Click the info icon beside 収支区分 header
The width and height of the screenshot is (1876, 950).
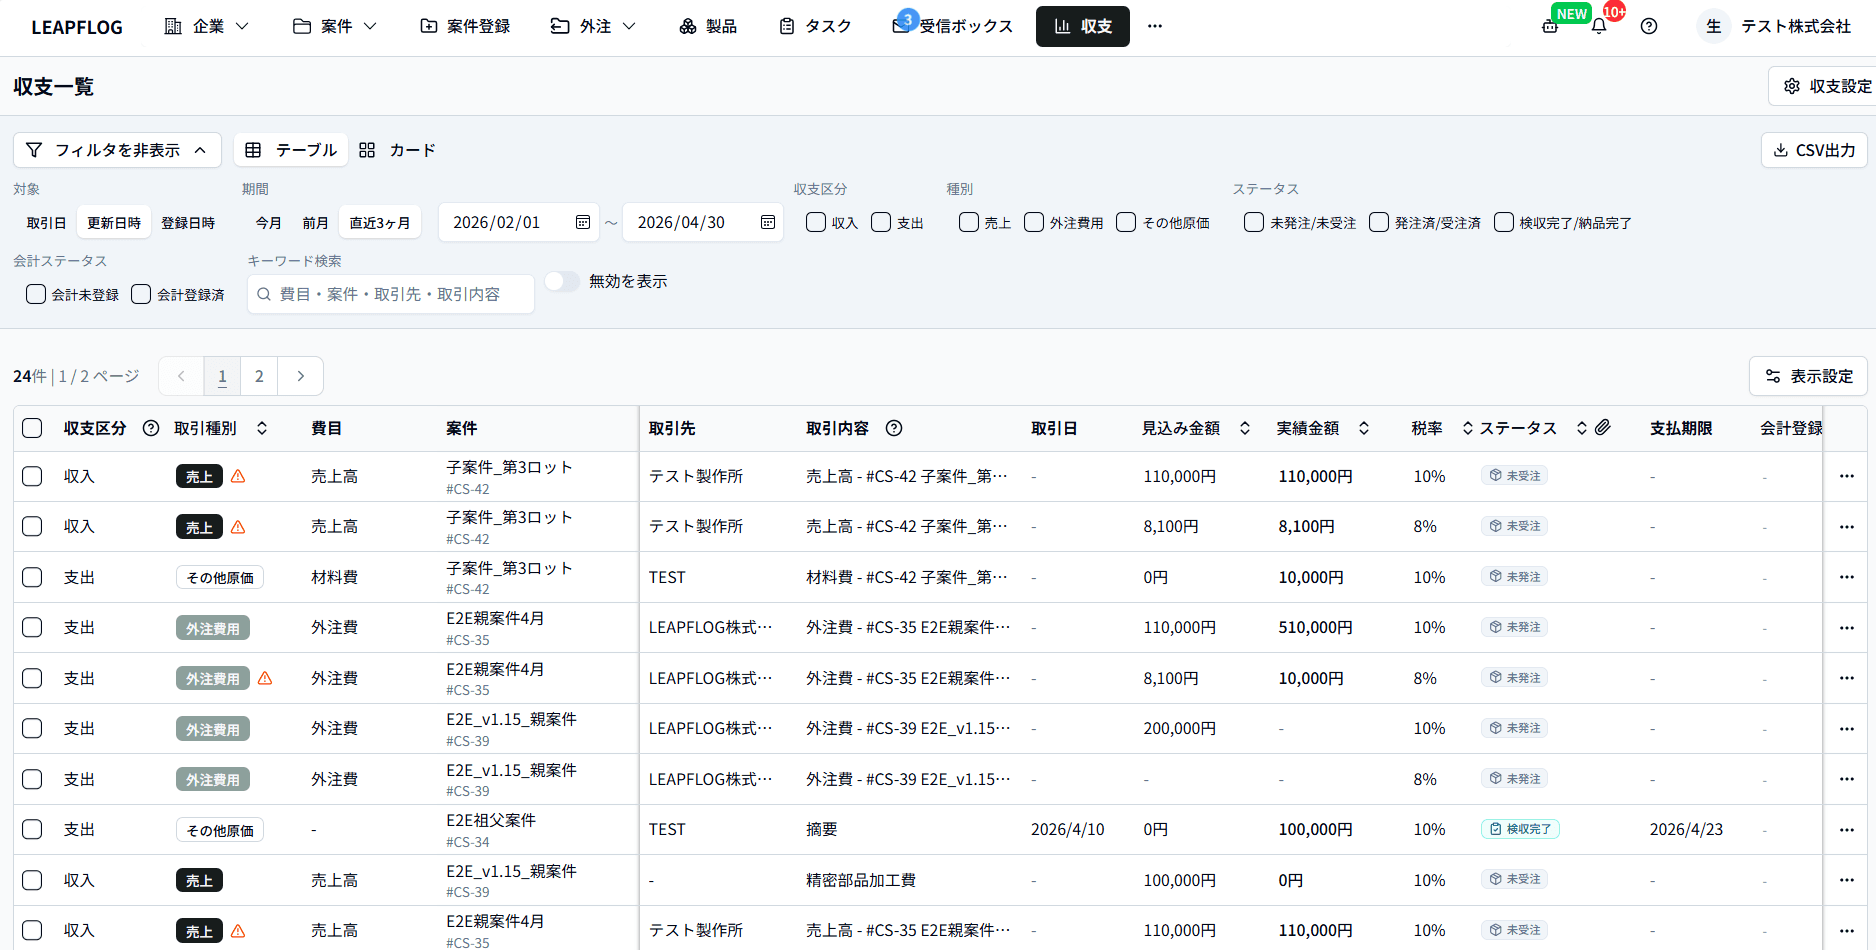click(151, 428)
